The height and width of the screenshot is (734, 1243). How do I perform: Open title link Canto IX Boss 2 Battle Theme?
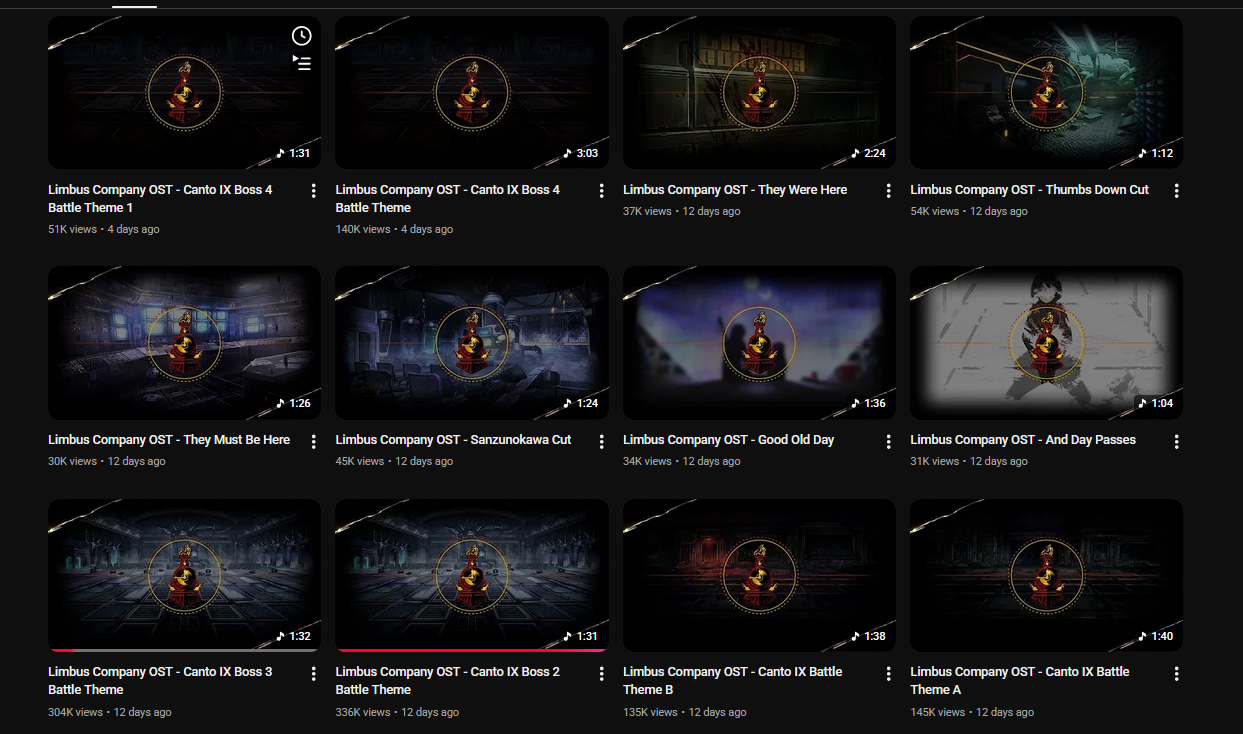(x=447, y=680)
